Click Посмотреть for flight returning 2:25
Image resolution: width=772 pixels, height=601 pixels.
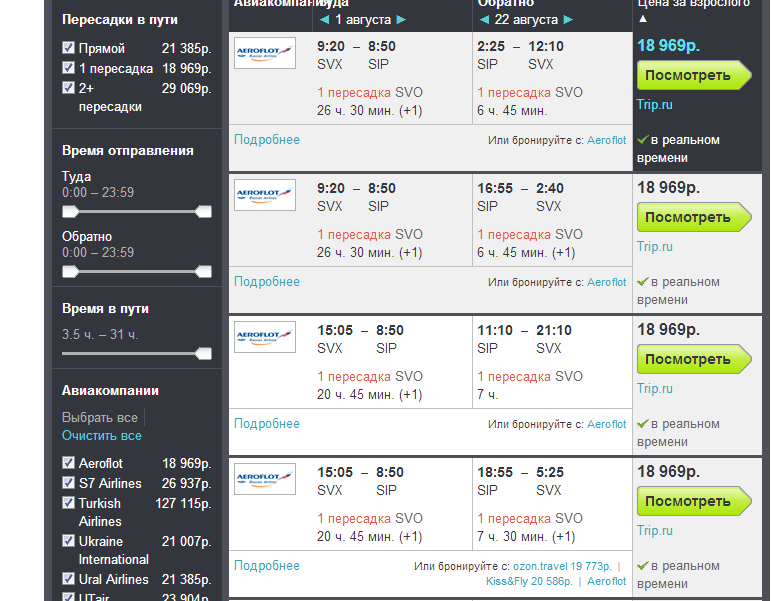point(694,75)
